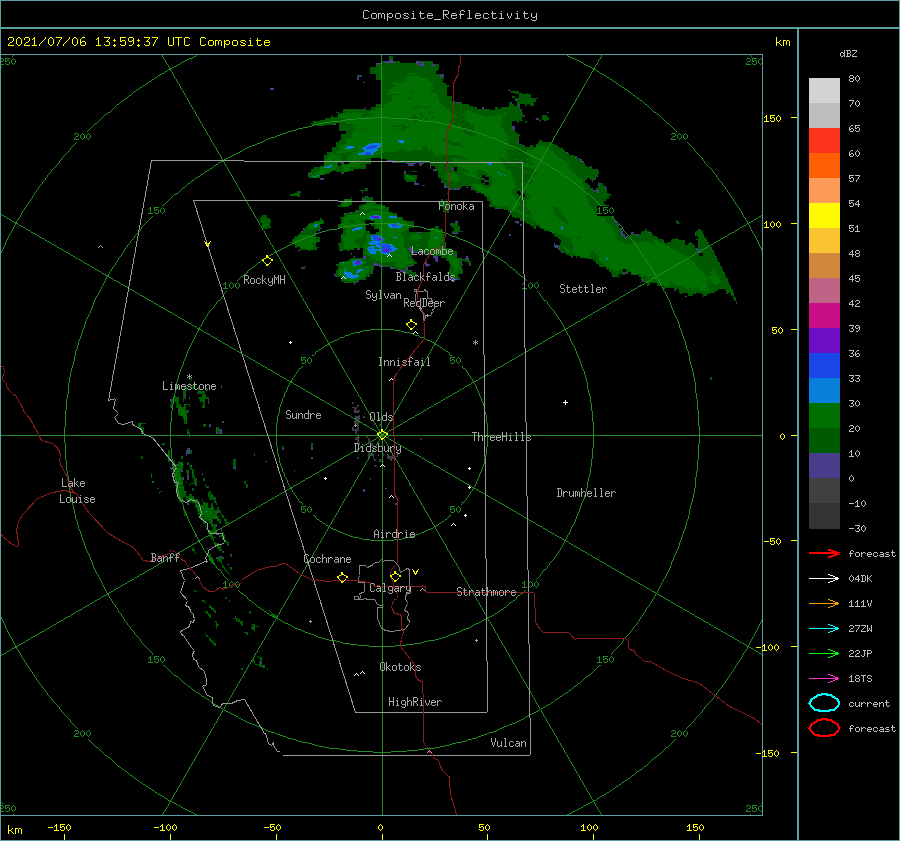
Task: Click the yellow diamond marker in Calgary
Action: click(x=395, y=576)
